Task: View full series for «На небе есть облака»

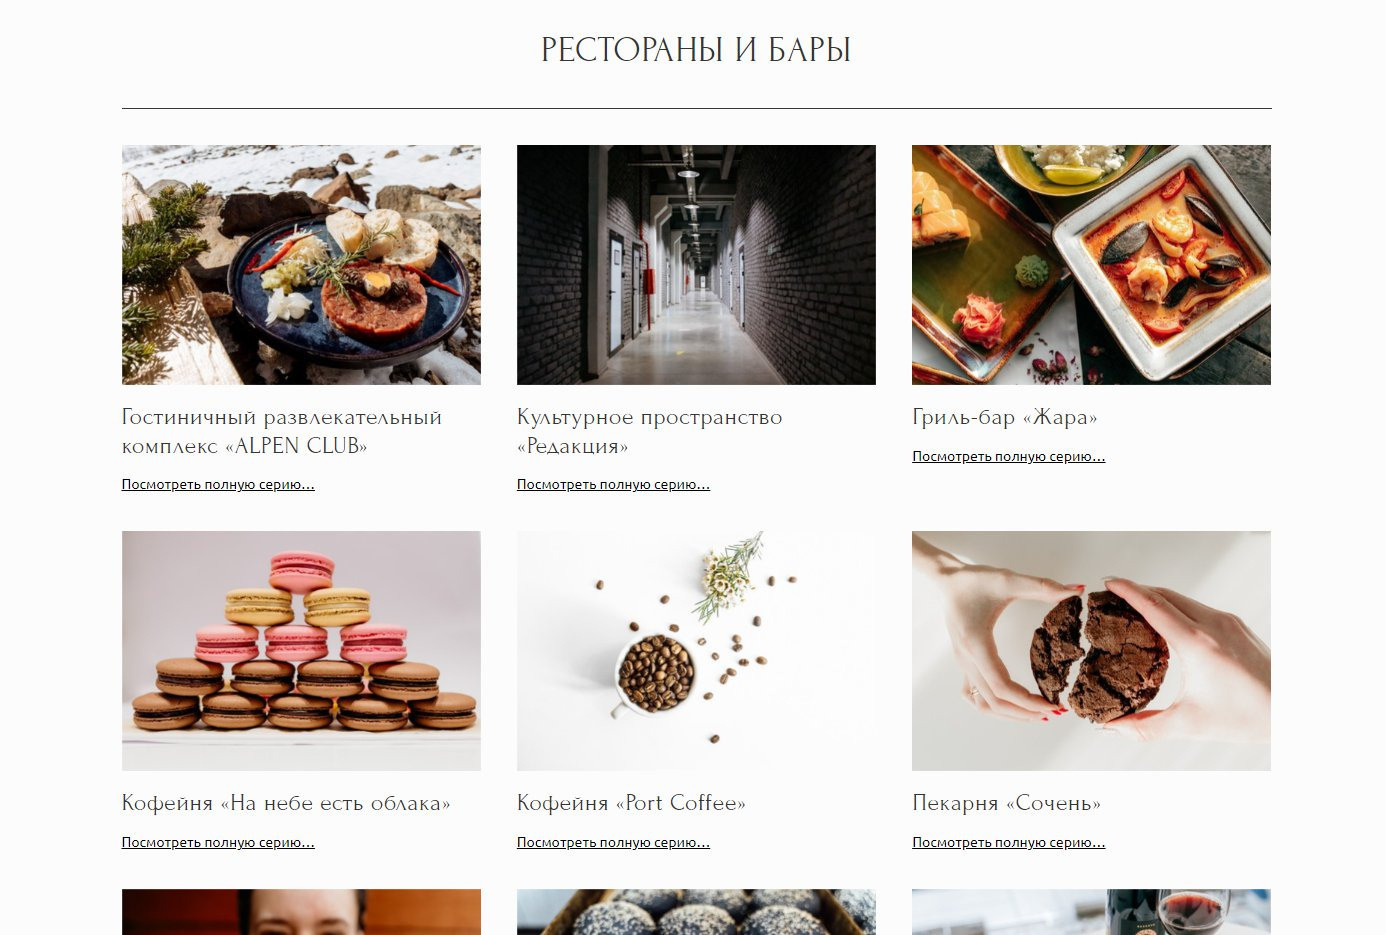Action: pyautogui.click(x=218, y=843)
